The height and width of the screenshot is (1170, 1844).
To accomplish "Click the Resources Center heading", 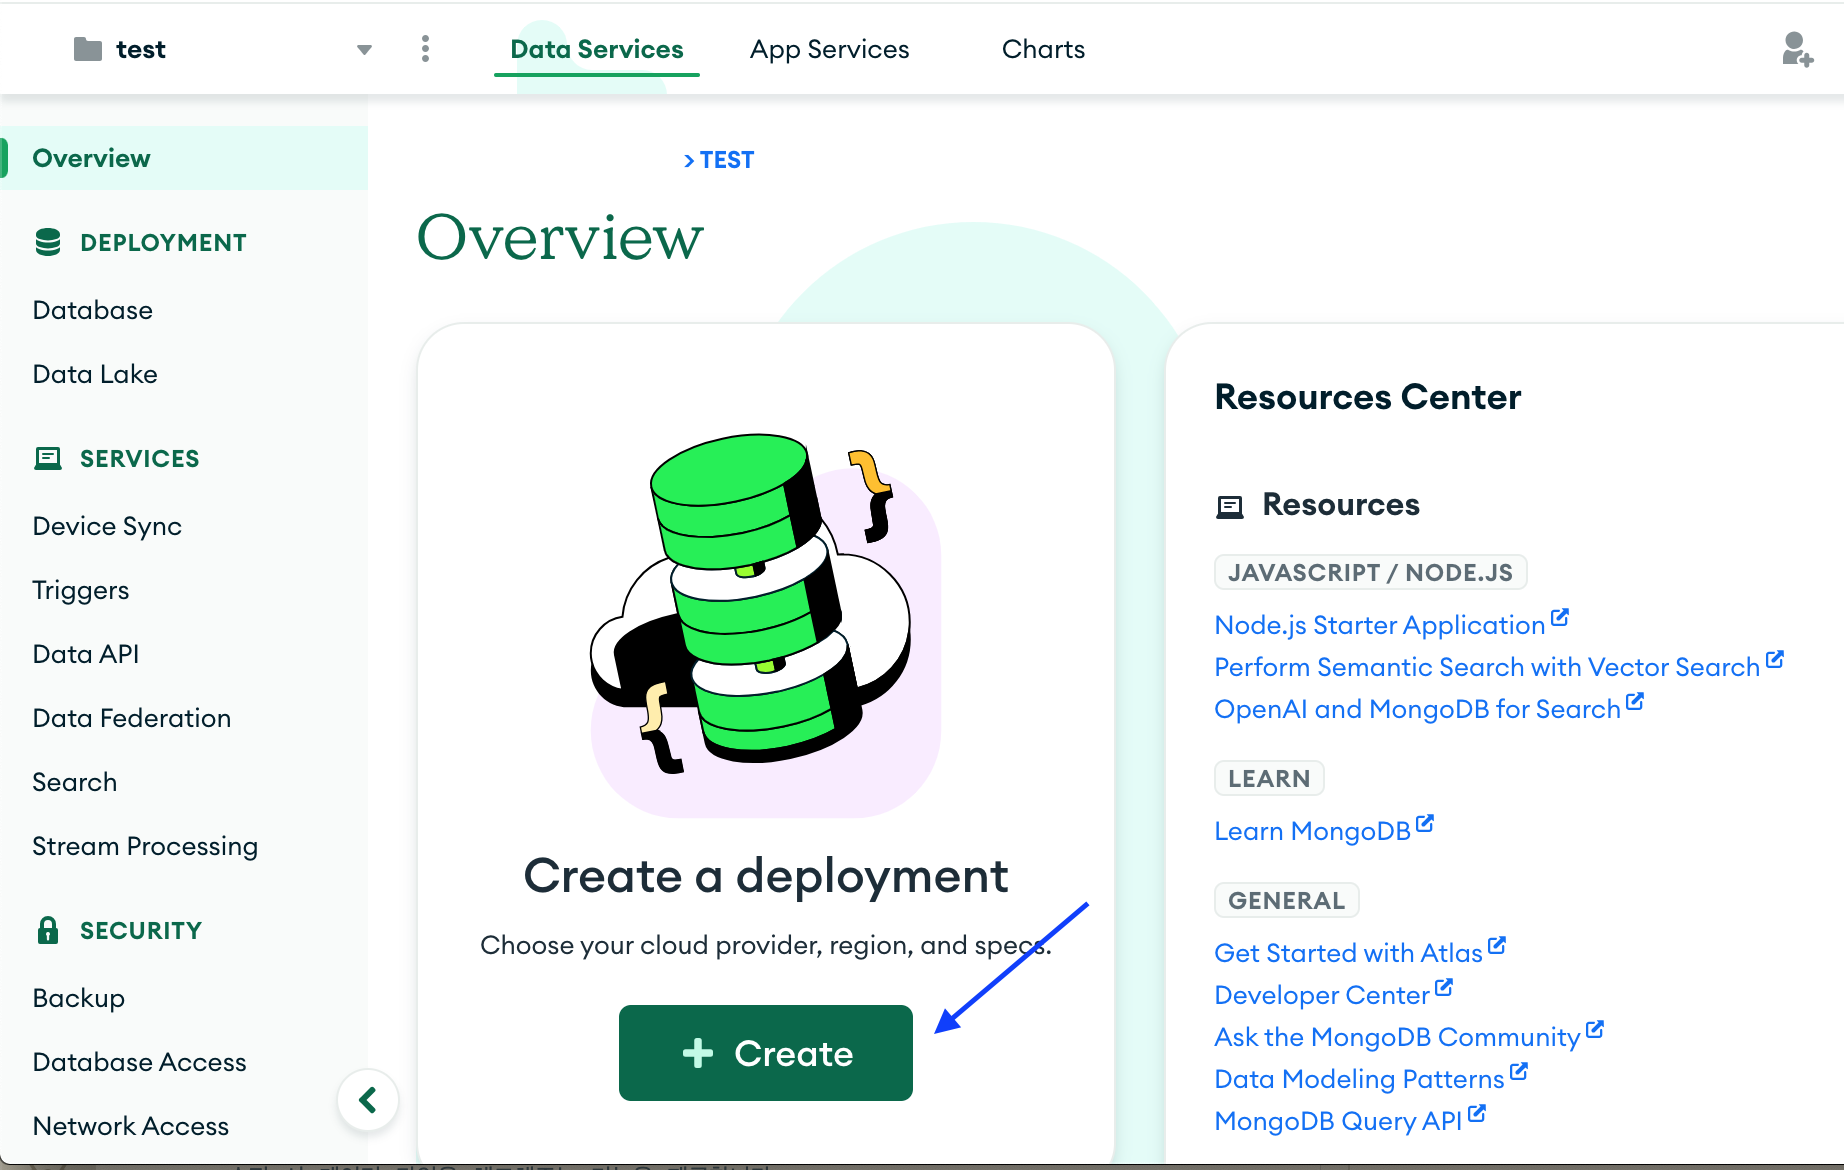I will pos(1368,398).
